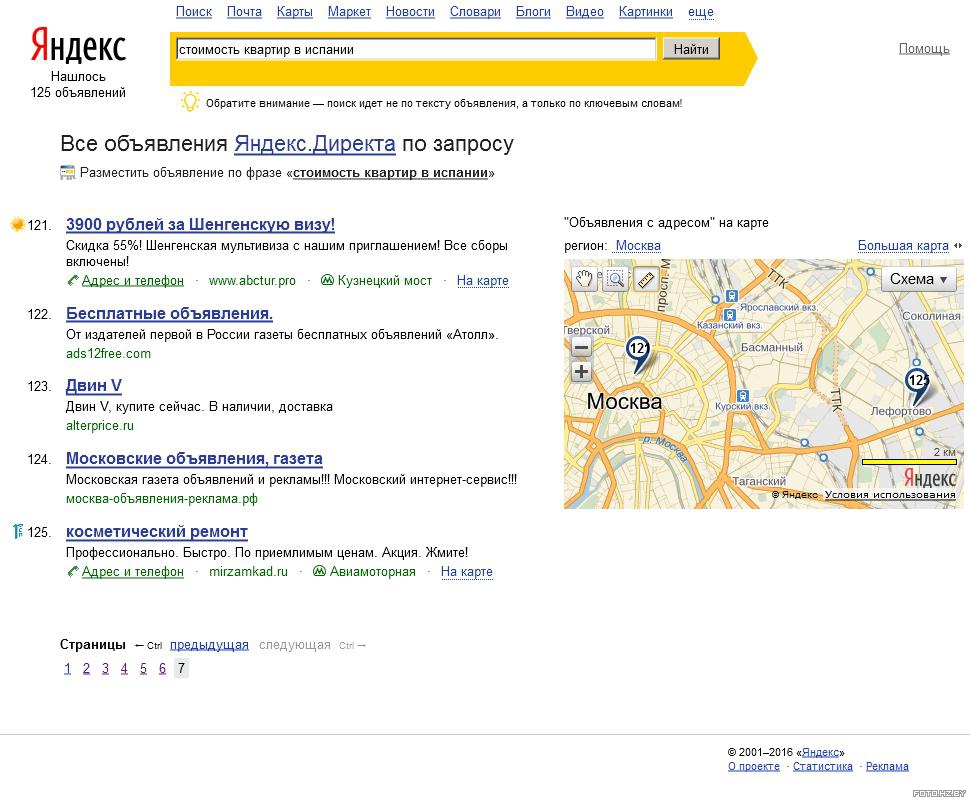
Task: Click the Ярославский вокзал station icon on map
Action: coord(732,296)
